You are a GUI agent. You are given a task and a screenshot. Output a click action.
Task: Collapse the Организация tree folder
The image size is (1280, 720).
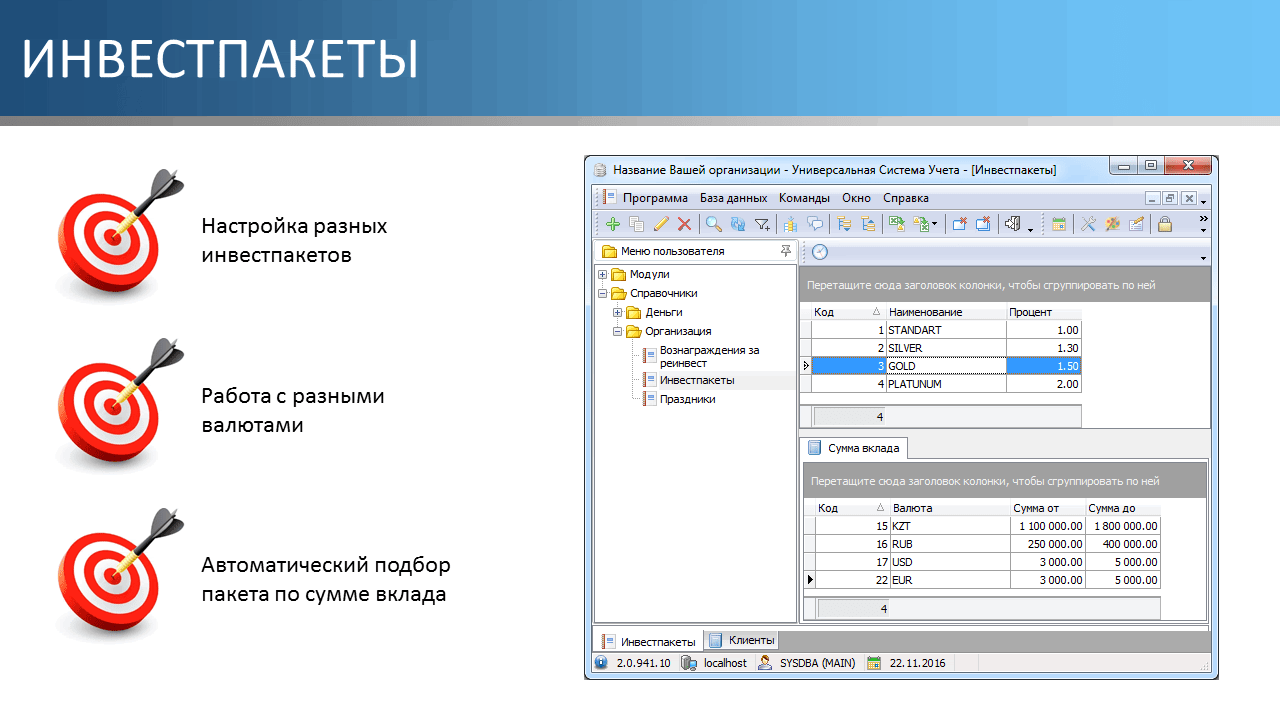[x=618, y=331]
